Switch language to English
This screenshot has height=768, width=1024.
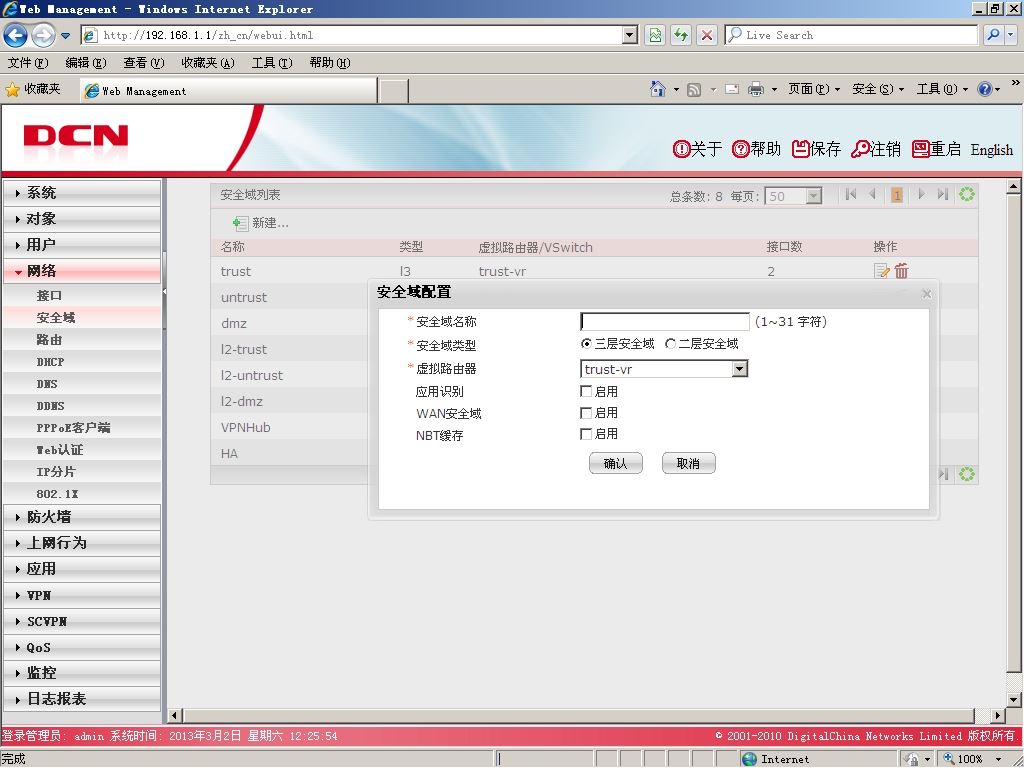(x=991, y=150)
